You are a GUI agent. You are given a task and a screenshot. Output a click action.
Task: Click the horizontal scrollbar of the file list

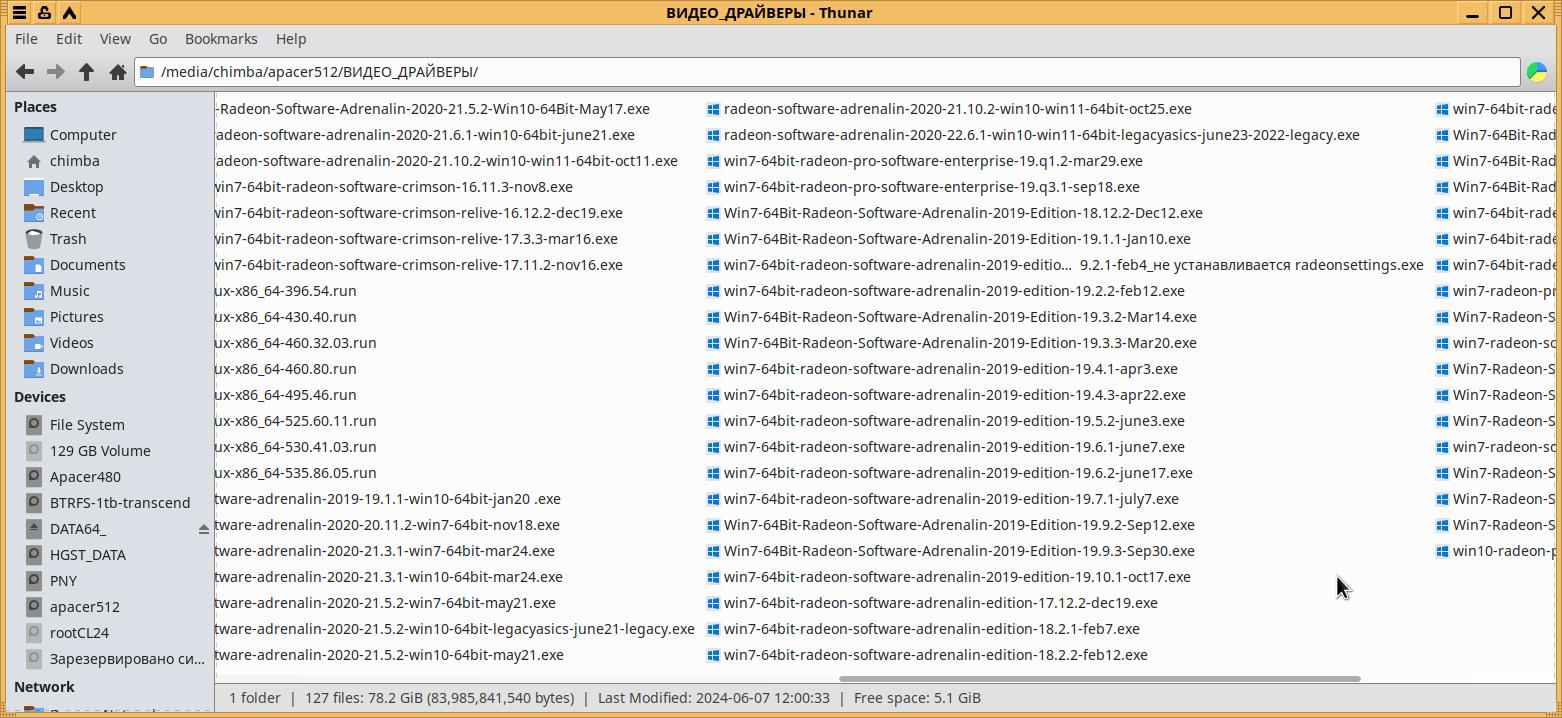pyautogui.click(x=1100, y=679)
